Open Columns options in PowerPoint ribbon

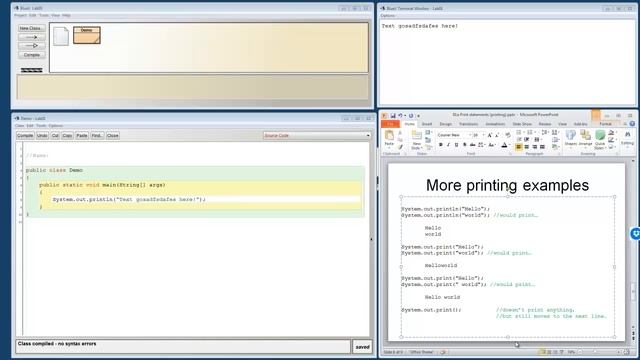(x=537, y=140)
